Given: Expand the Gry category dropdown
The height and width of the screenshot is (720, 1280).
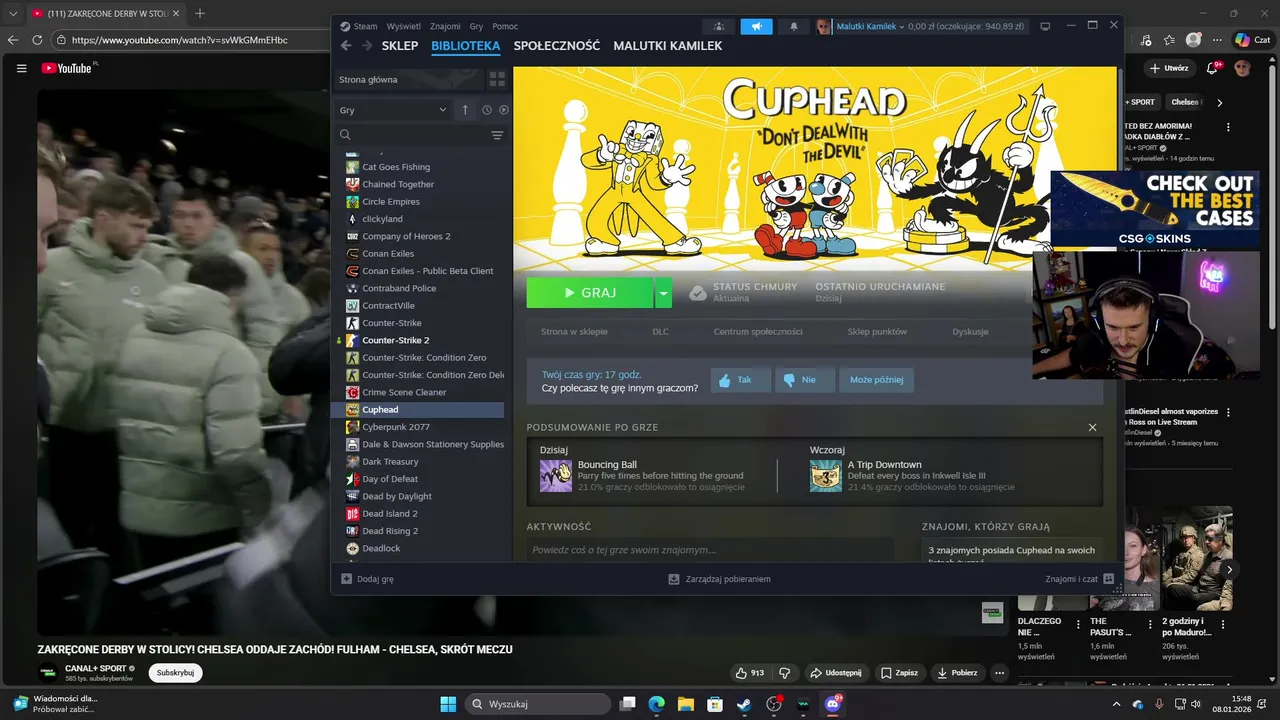Looking at the screenshot, I should (x=393, y=110).
